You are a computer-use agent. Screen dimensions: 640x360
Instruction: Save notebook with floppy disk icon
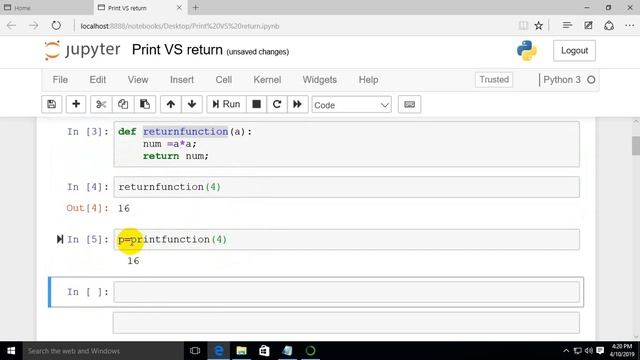coord(52,104)
